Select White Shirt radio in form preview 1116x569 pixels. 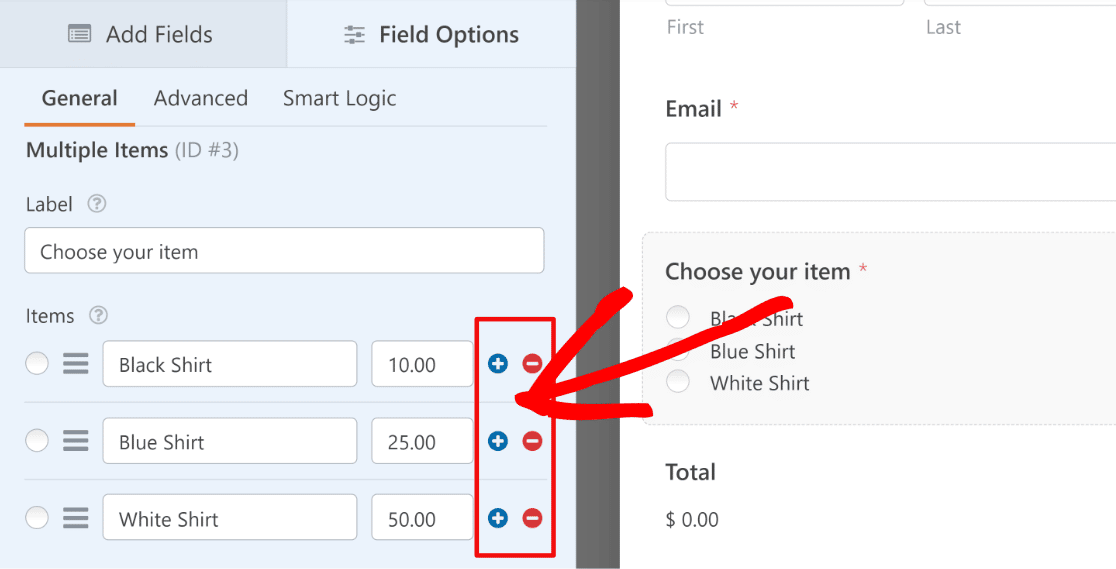(x=678, y=382)
